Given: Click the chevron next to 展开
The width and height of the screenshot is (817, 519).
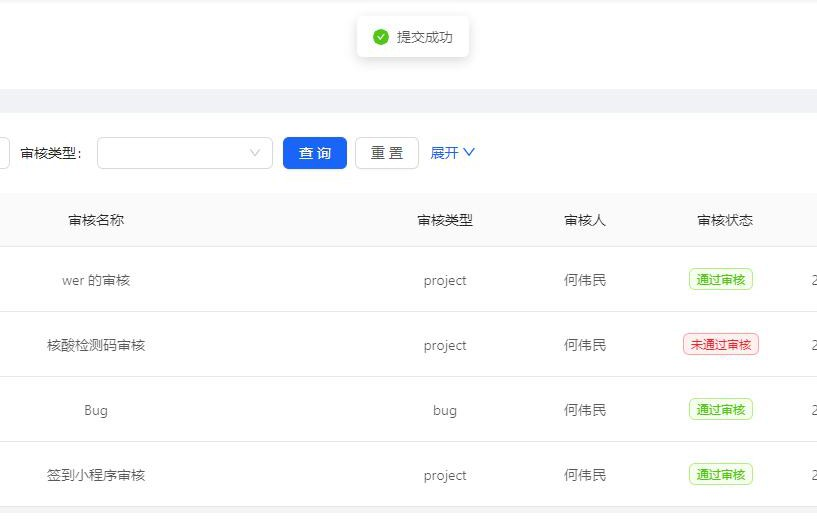Looking at the screenshot, I should click(469, 153).
